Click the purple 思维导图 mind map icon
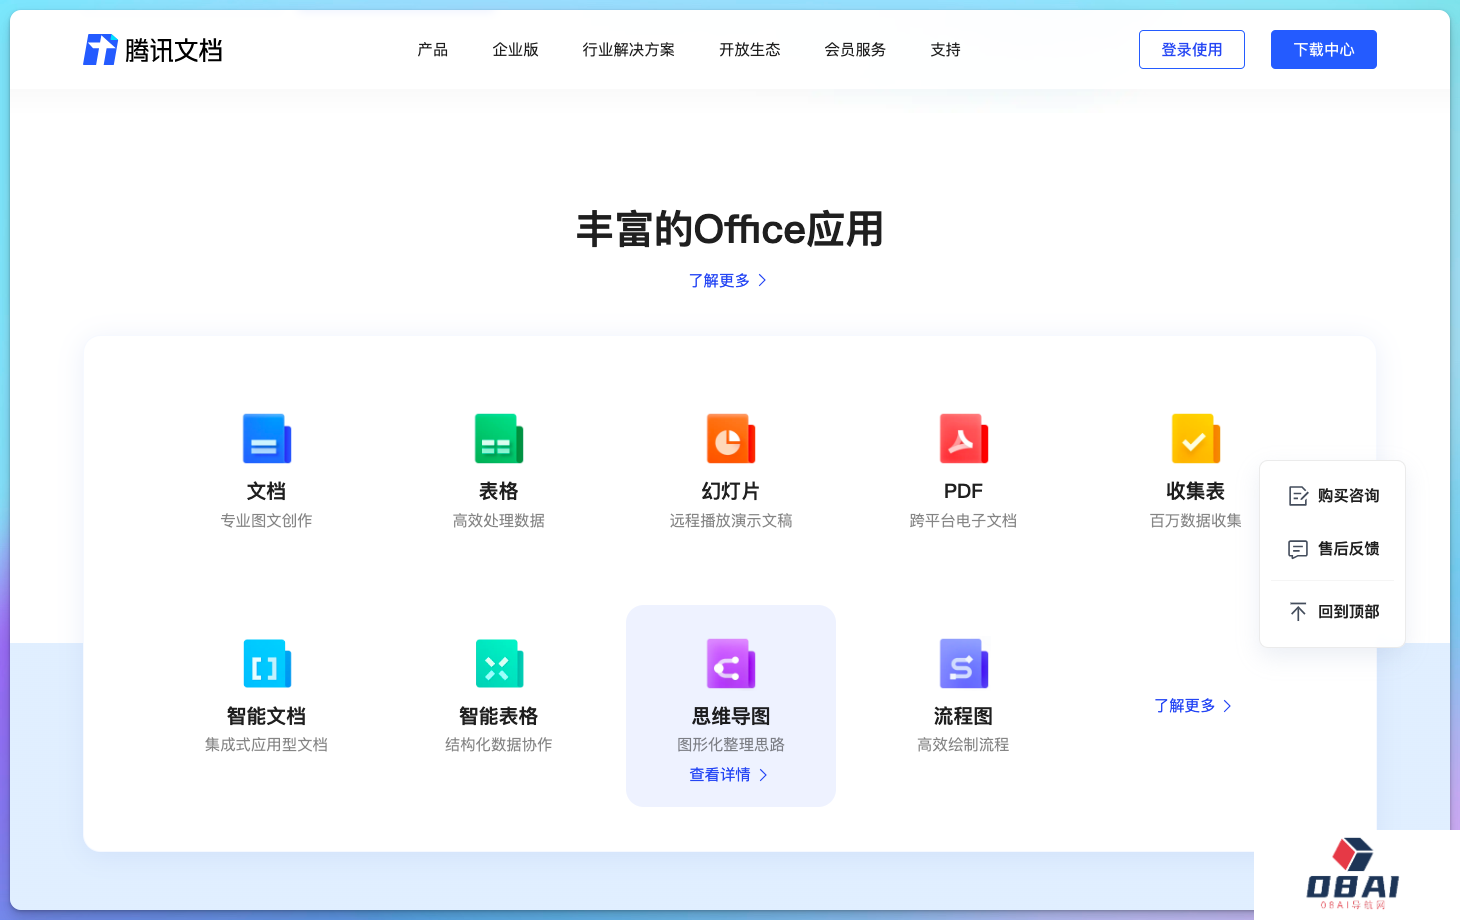The image size is (1460, 920). click(x=731, y=664)
